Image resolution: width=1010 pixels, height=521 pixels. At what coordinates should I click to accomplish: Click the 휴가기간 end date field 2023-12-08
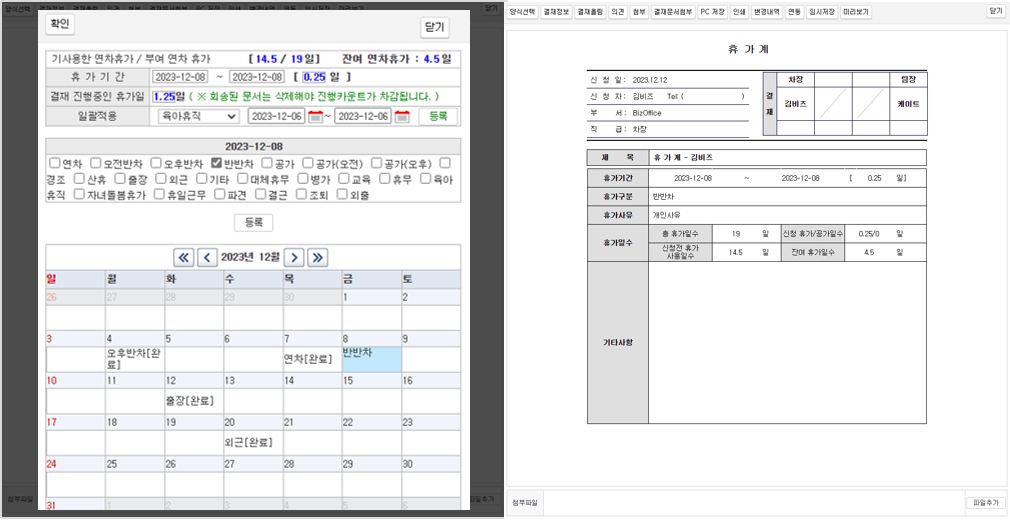[257, 77]
